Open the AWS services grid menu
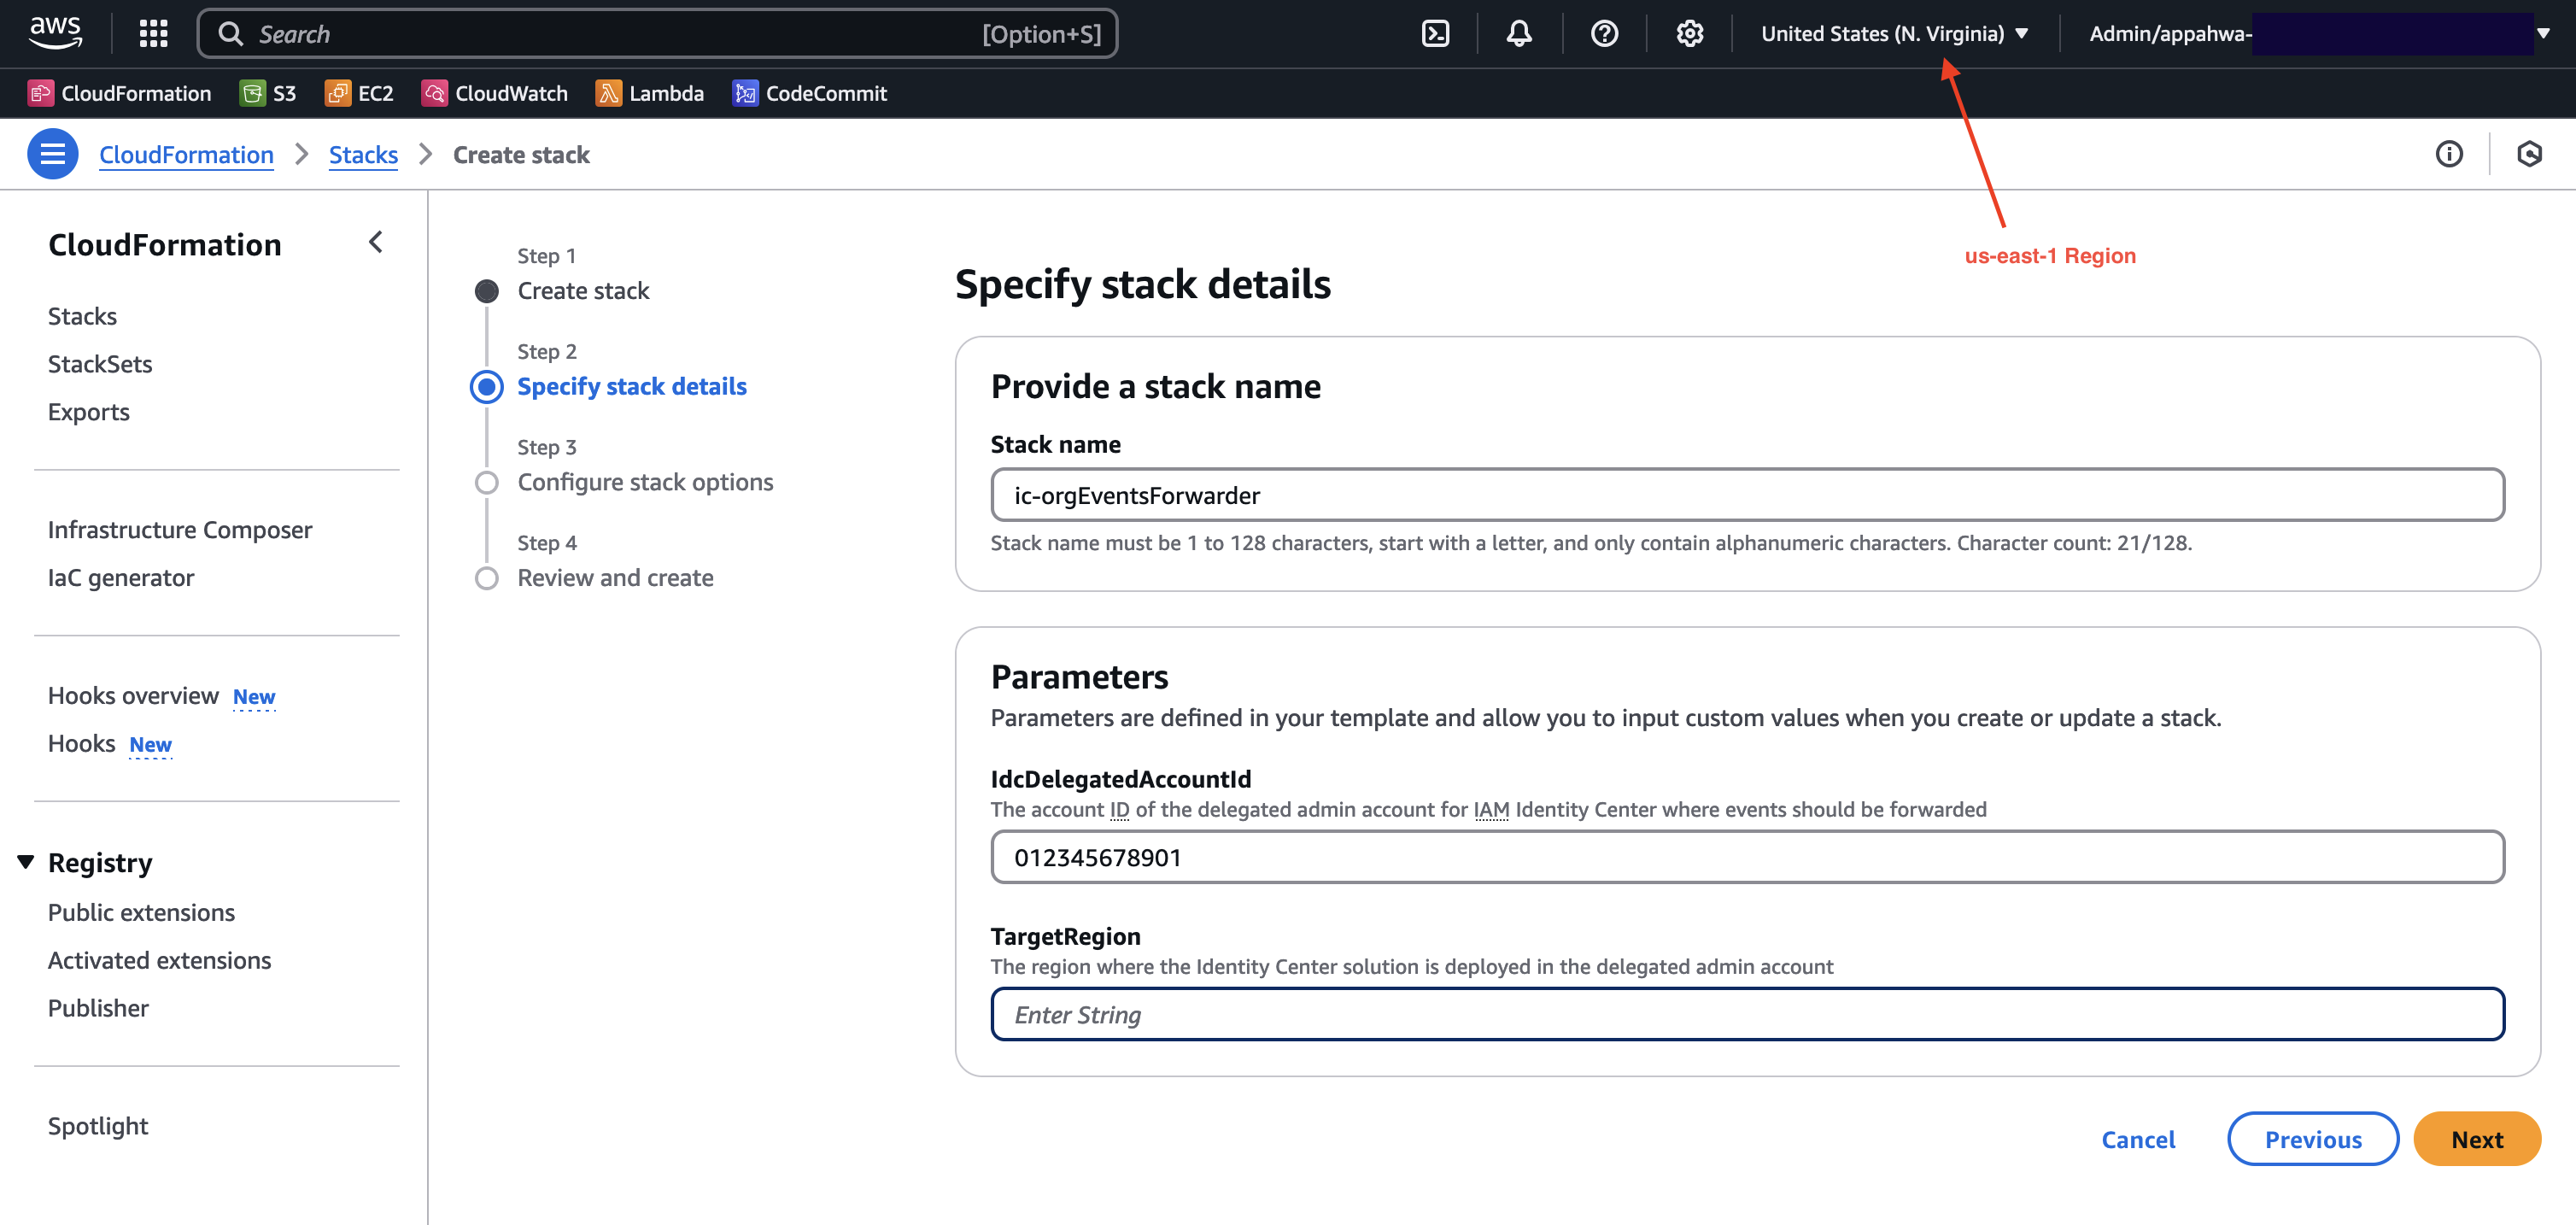Viewport: 2576px width, 1225px height. (153, 33)
